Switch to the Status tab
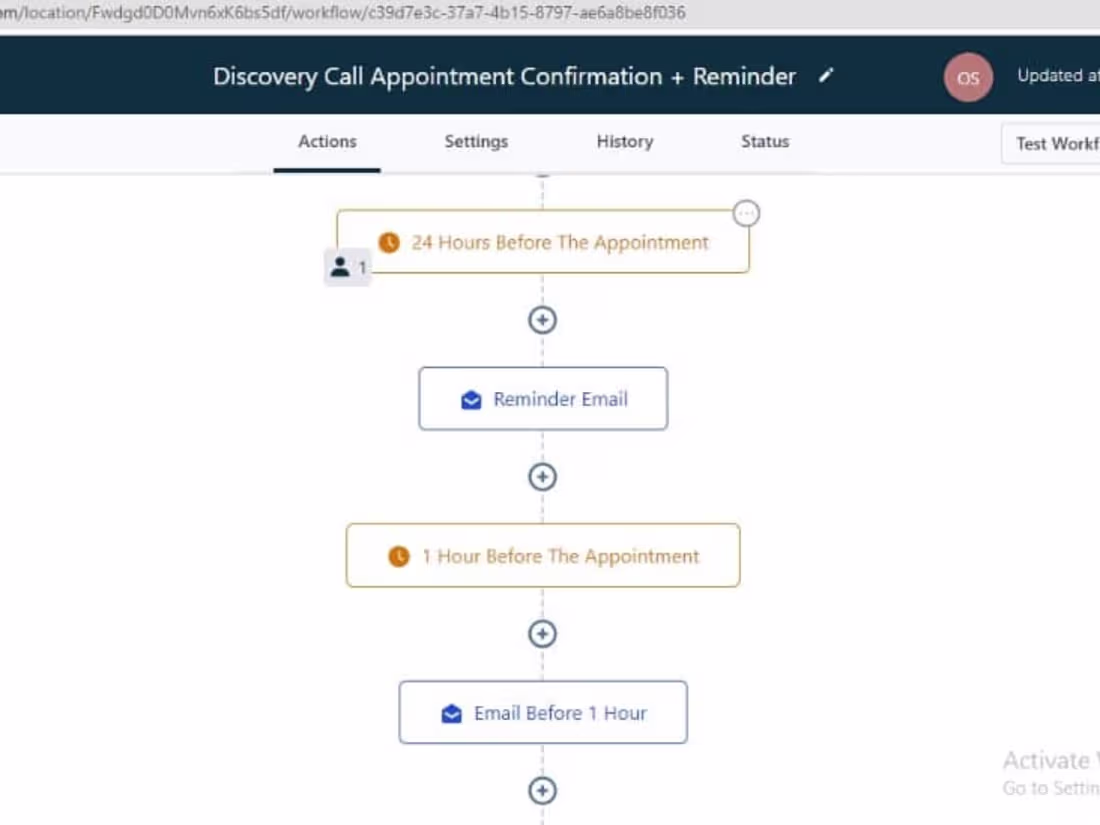 (x=765, y=142)
